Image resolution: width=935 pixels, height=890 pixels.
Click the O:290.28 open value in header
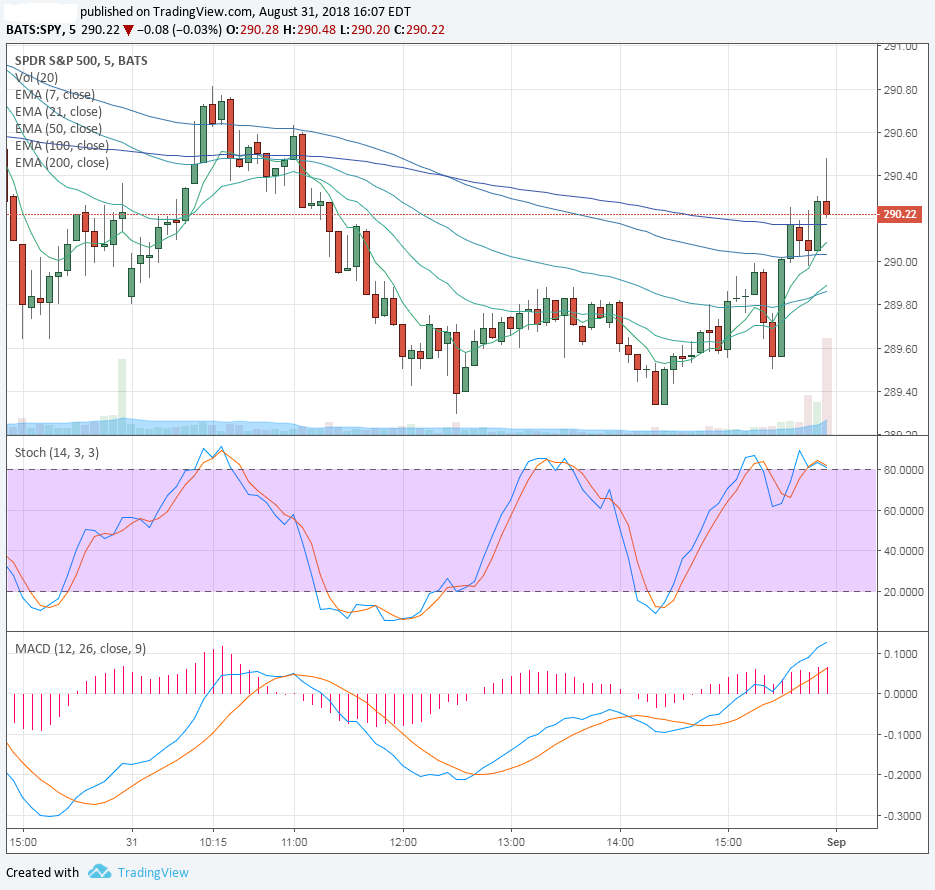[252, 30]
